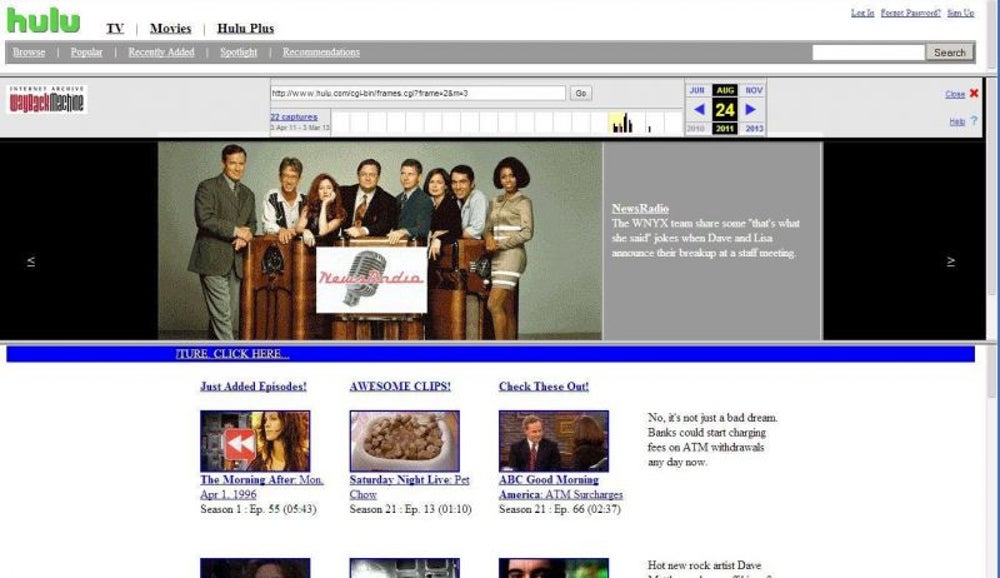Select the Recommendations tab

pos(321,52)
